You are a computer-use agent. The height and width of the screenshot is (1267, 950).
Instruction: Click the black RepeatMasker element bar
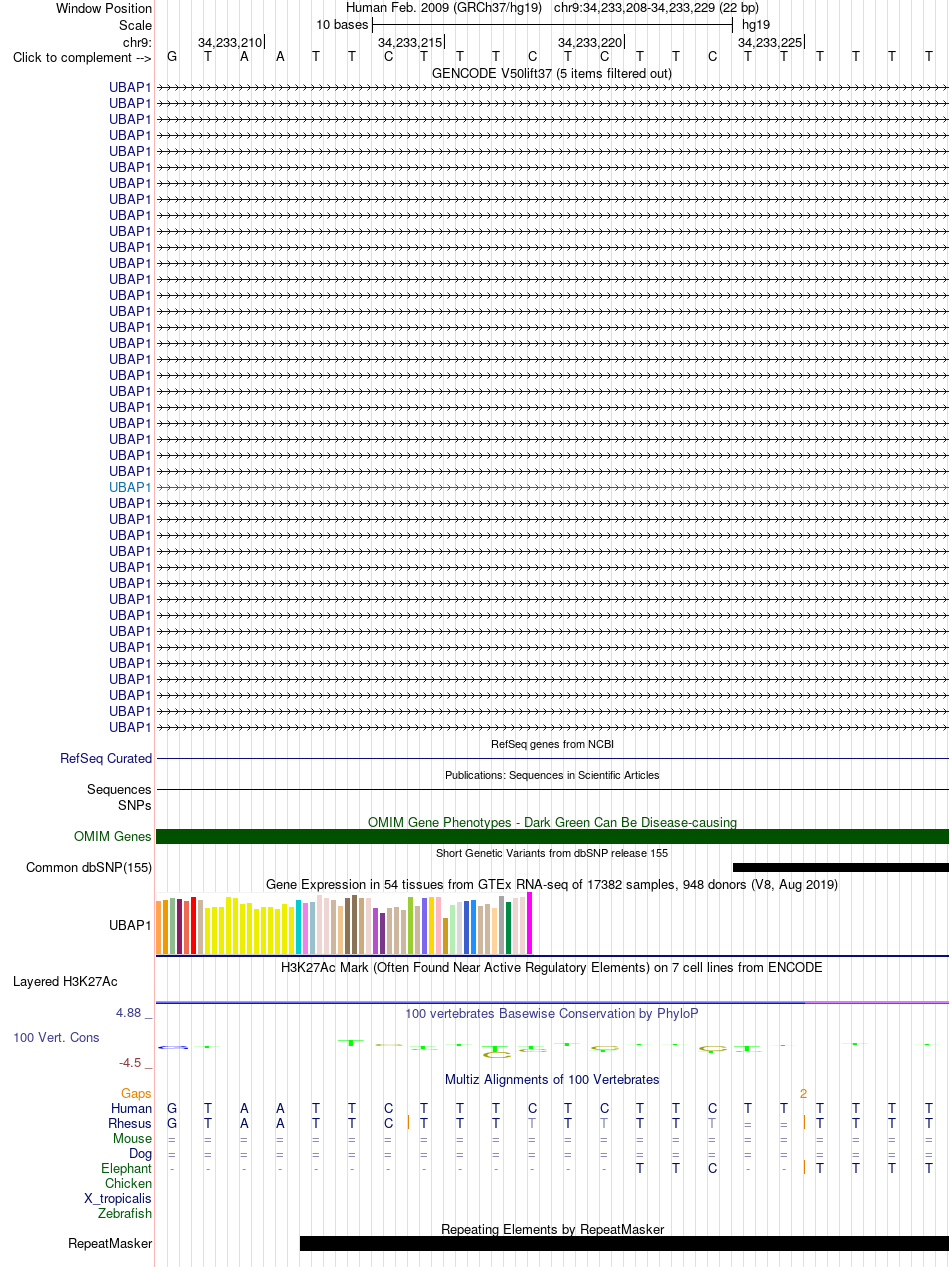(624, 1244)
